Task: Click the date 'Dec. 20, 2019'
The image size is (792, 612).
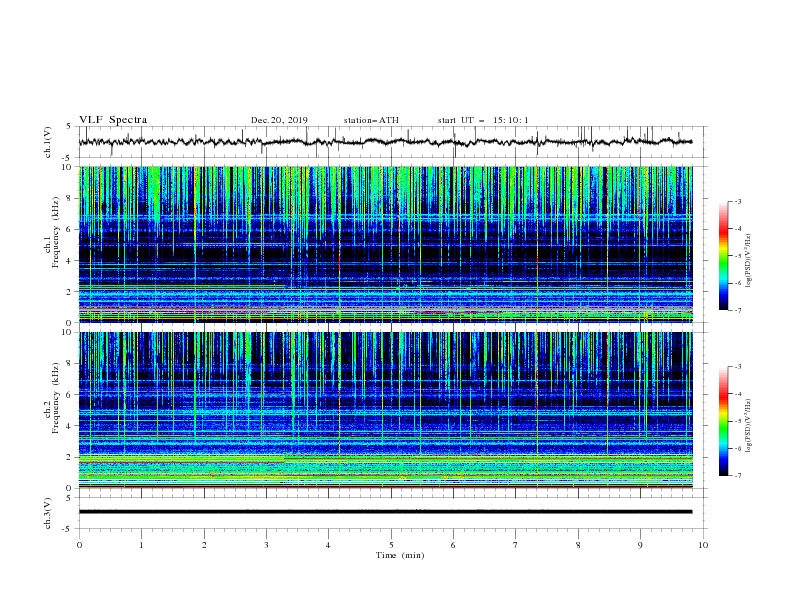Action: [x=279, y=120]
